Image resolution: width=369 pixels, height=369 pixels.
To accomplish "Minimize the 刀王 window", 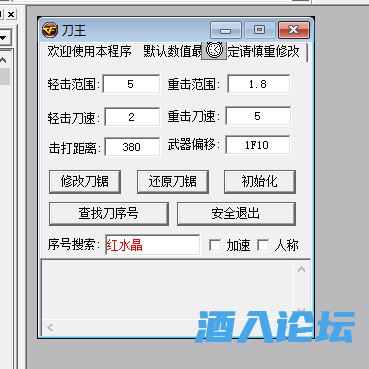I will [x=226, y=30].
